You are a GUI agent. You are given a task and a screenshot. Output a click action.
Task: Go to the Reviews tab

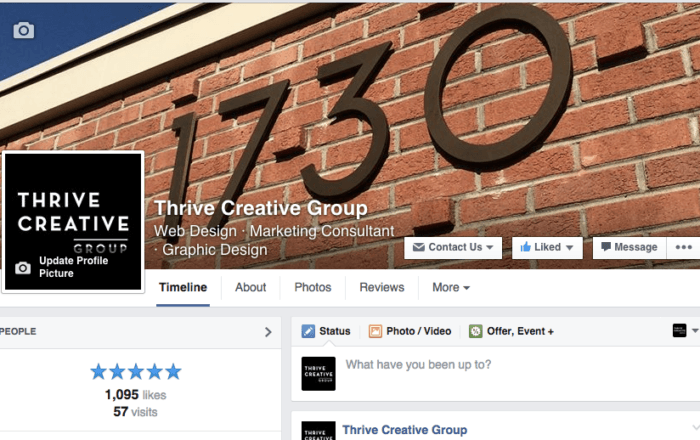382,287
